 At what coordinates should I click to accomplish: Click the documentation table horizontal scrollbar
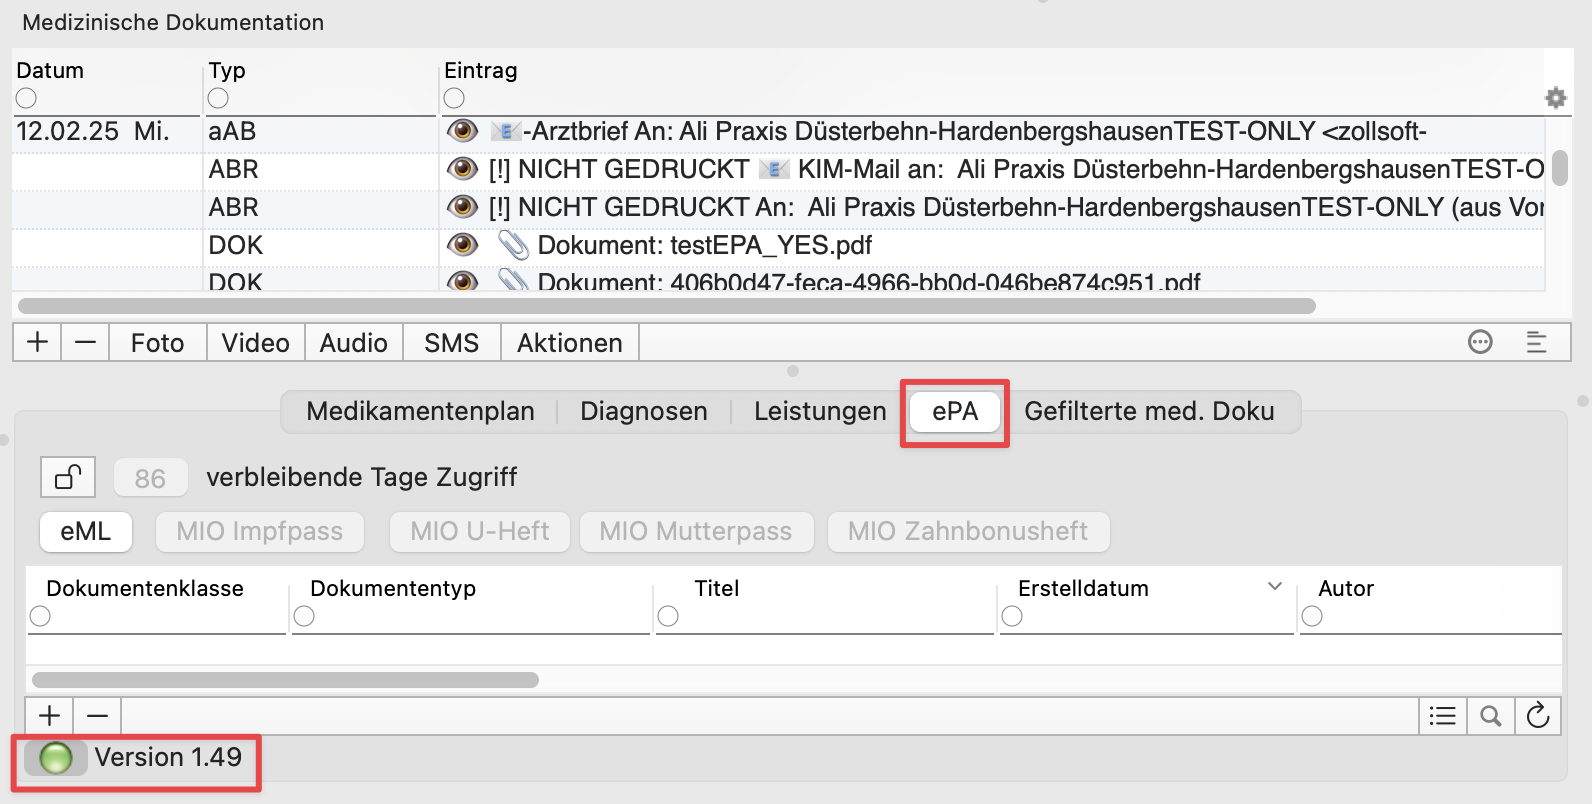pyautogui.click(x=667, y=306)
